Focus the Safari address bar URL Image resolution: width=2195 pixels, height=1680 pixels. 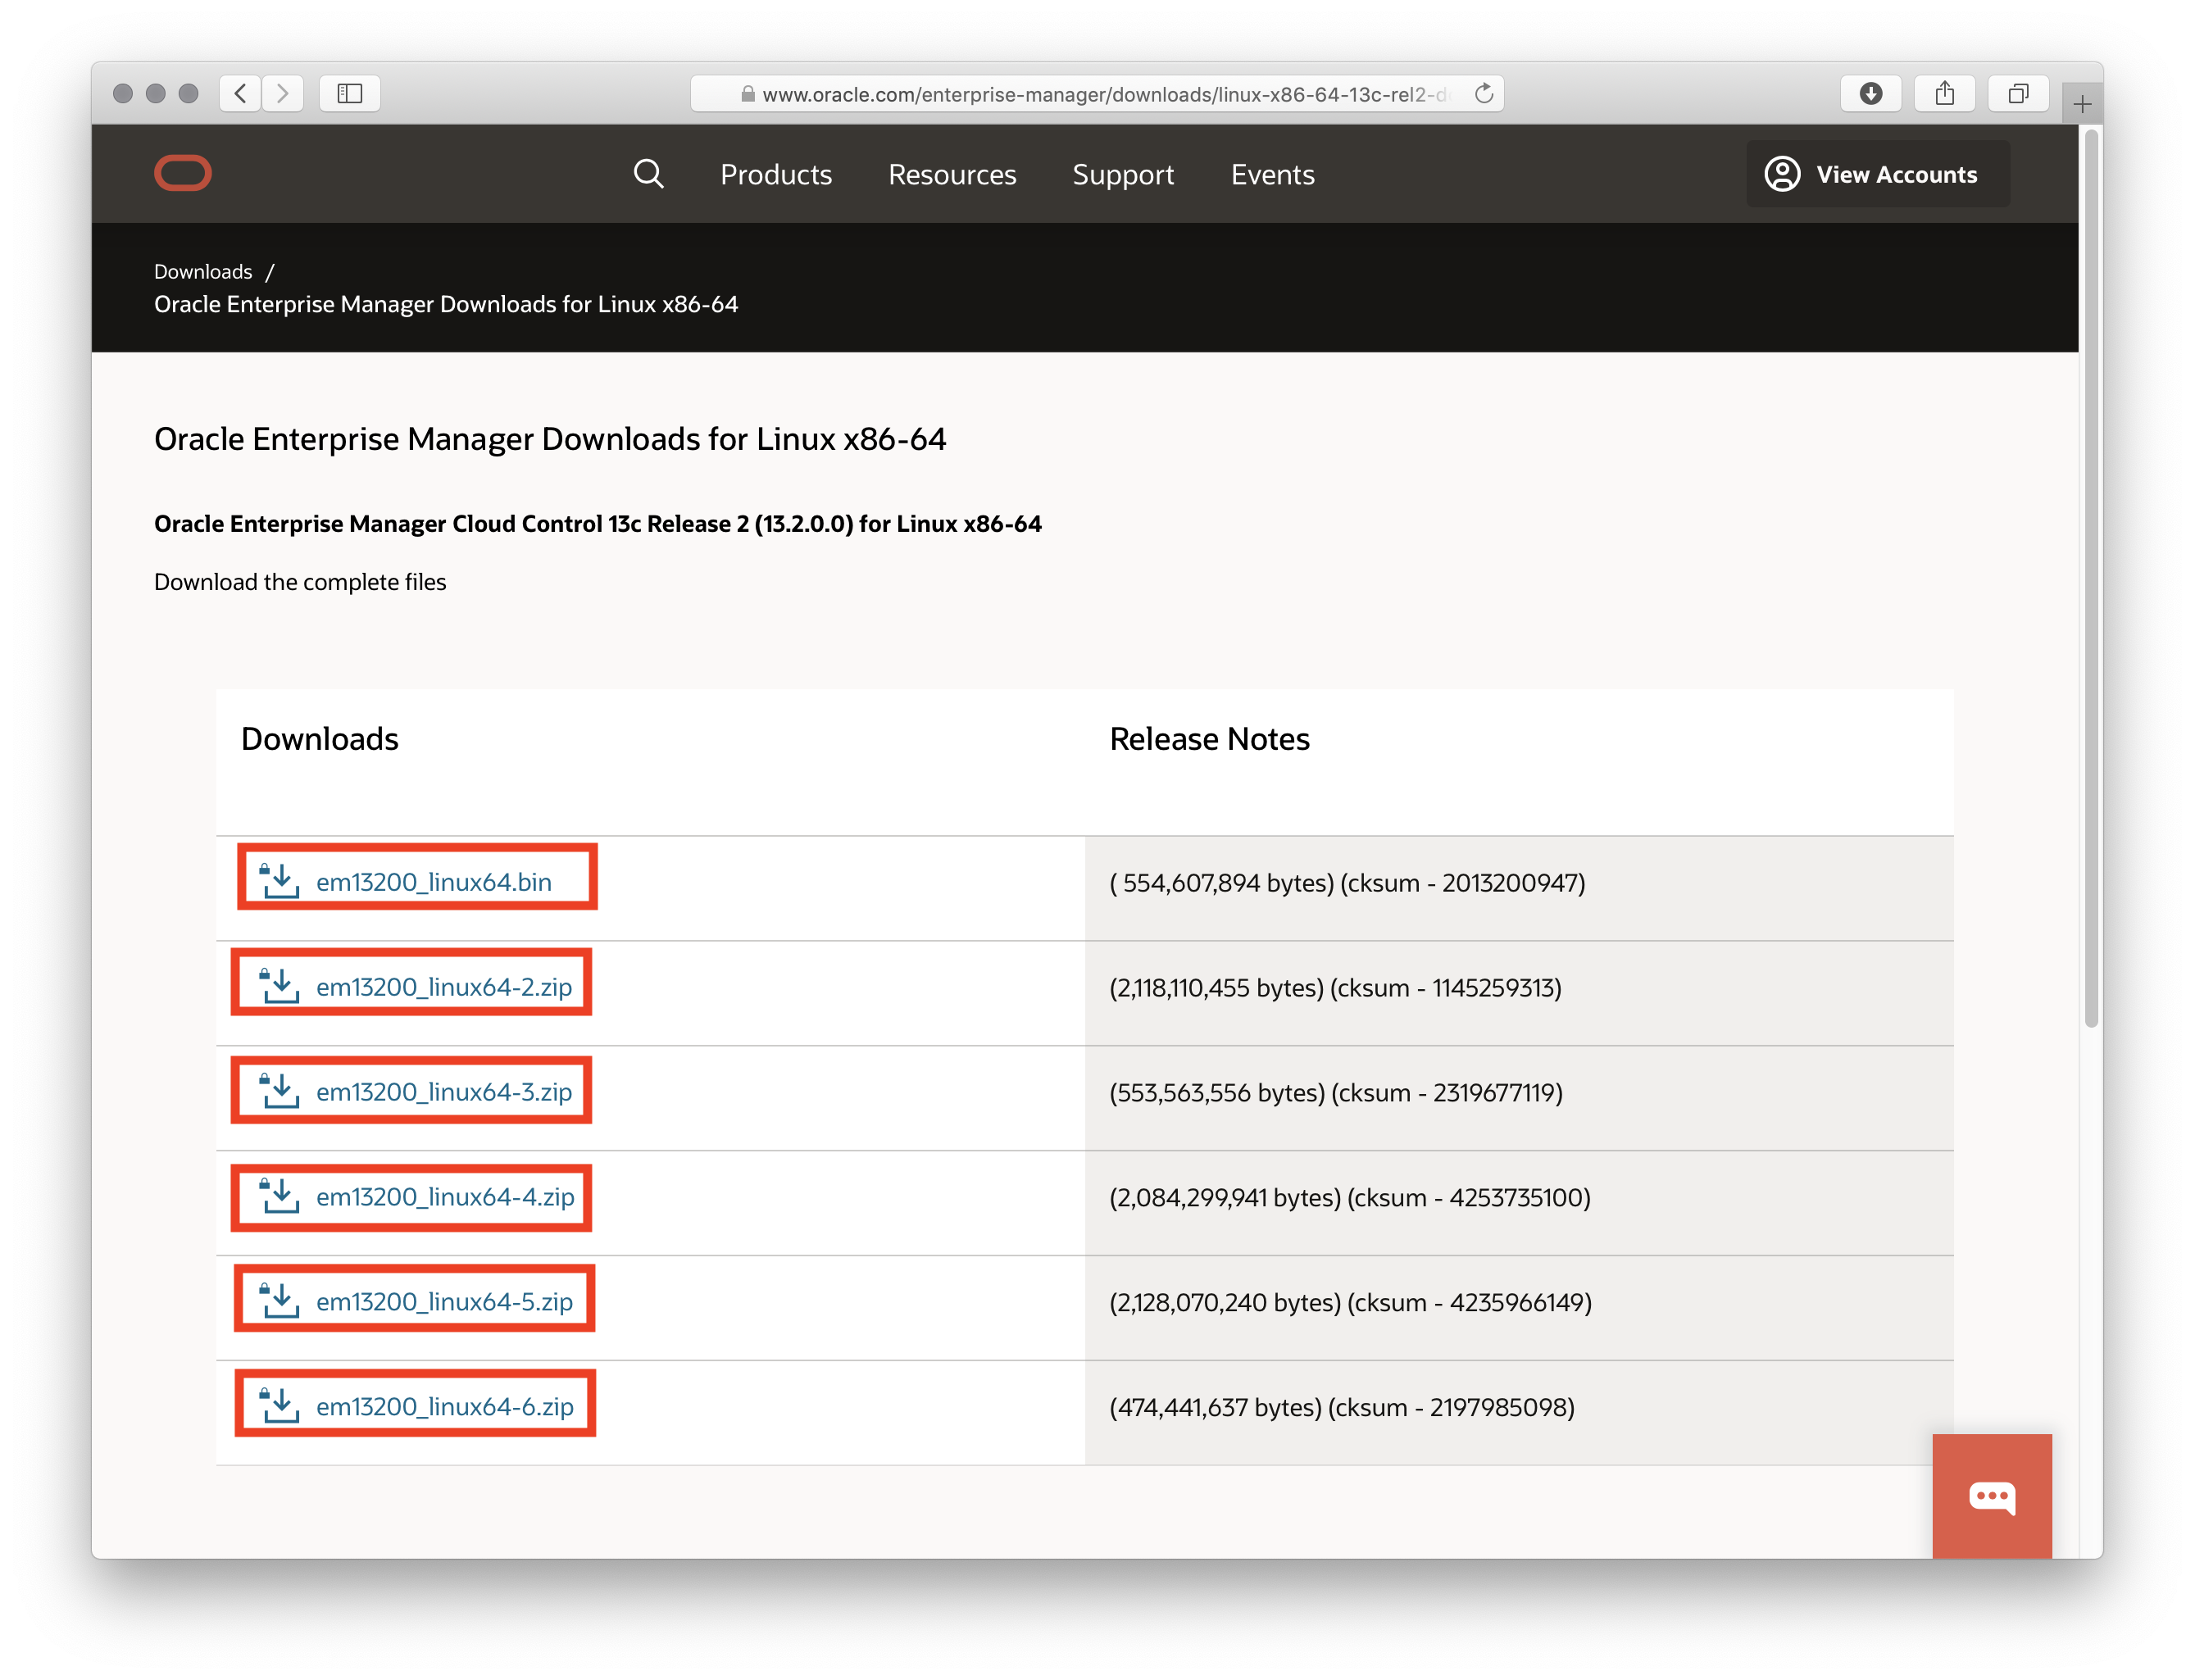[x=1097, y=94]
